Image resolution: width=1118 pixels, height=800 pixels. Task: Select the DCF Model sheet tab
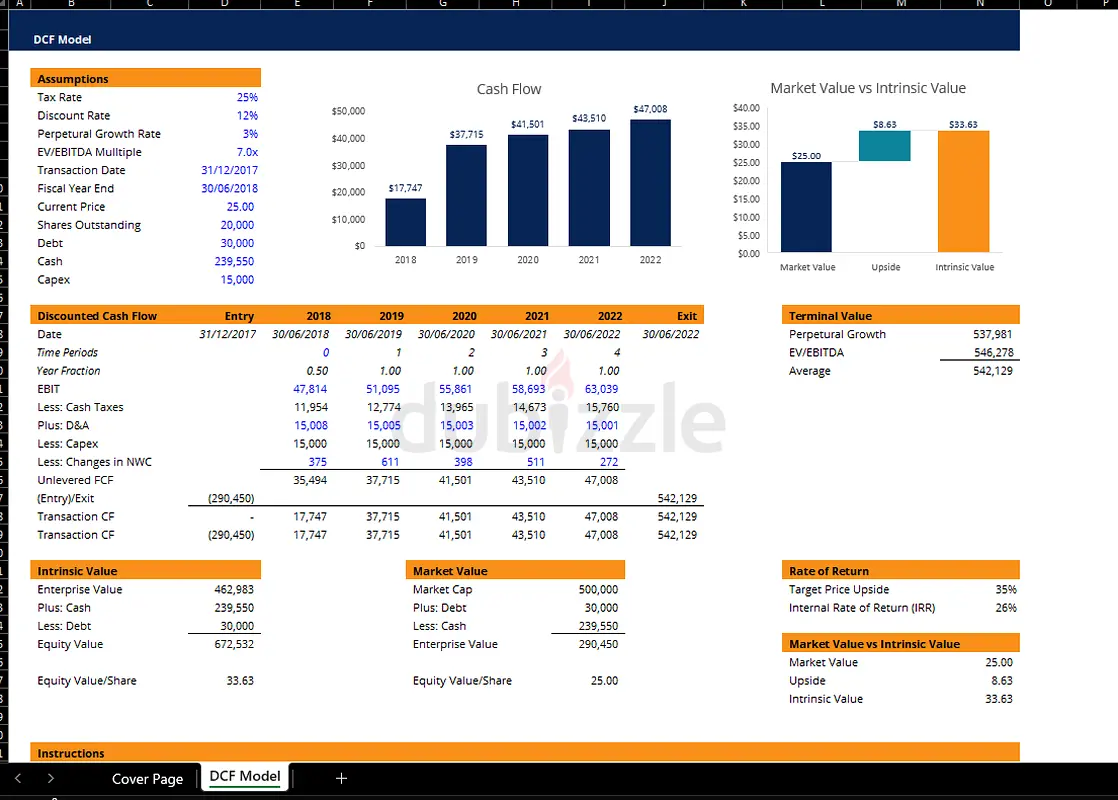(245, 777)
